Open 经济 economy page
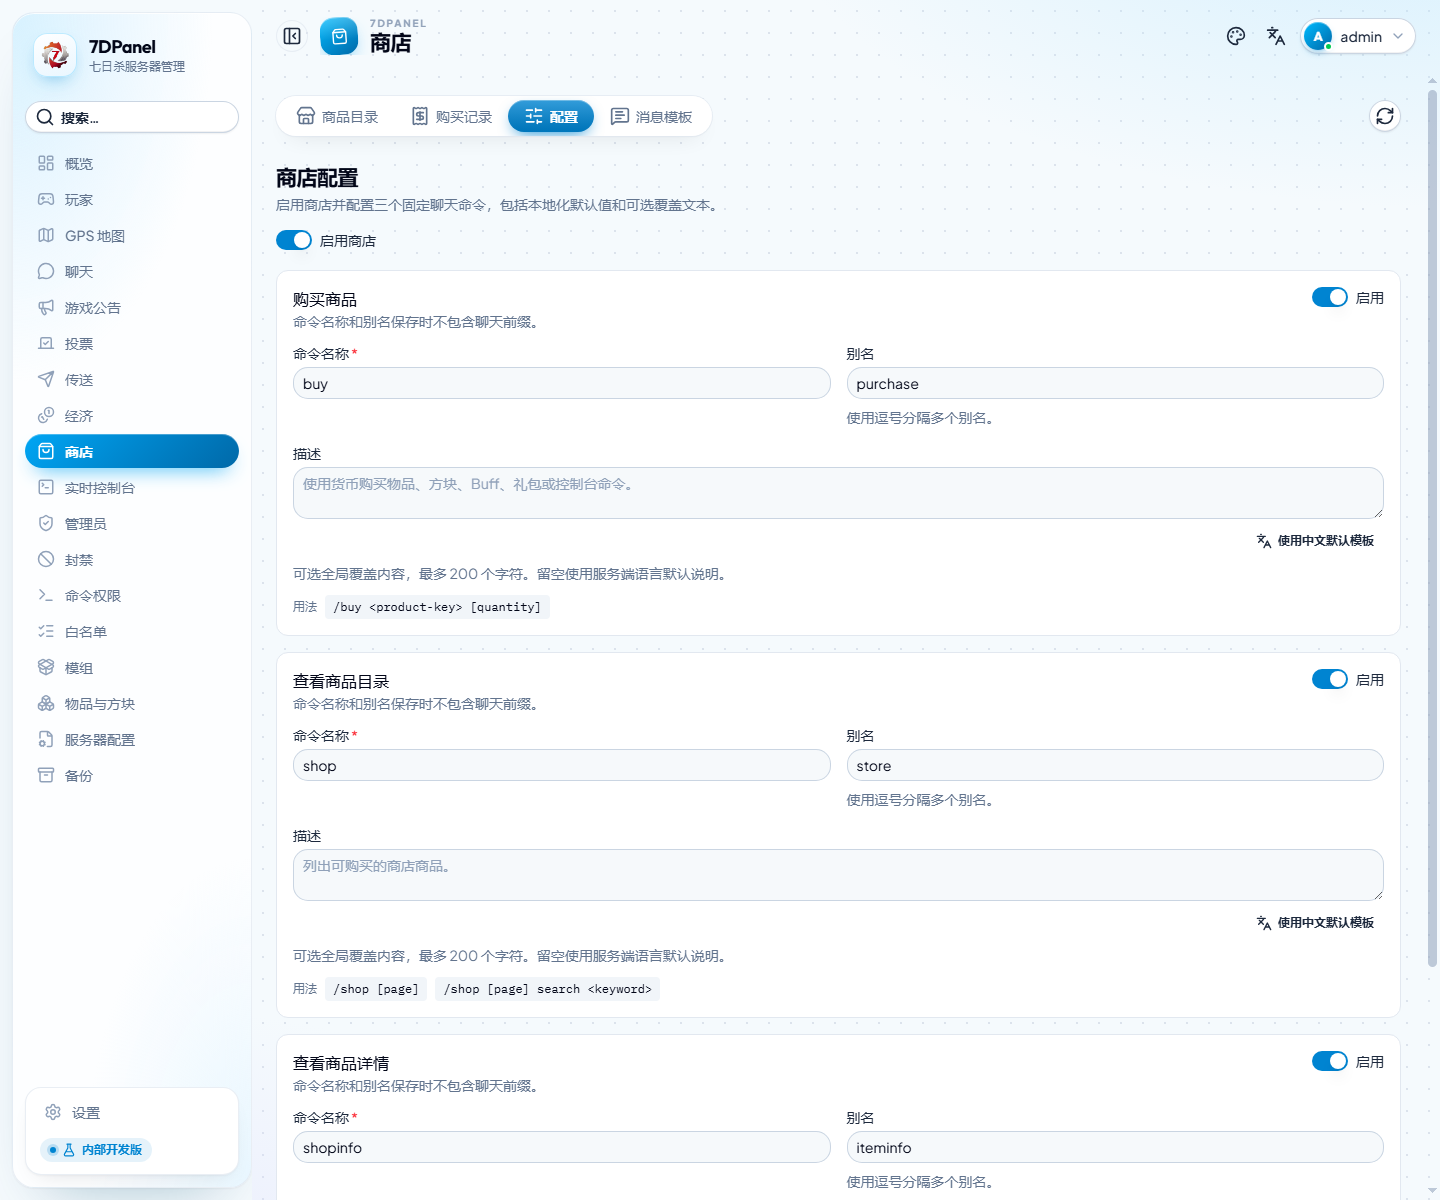Image resolution: width=1440 pixels, height=1200 pixels. (132, 415)
